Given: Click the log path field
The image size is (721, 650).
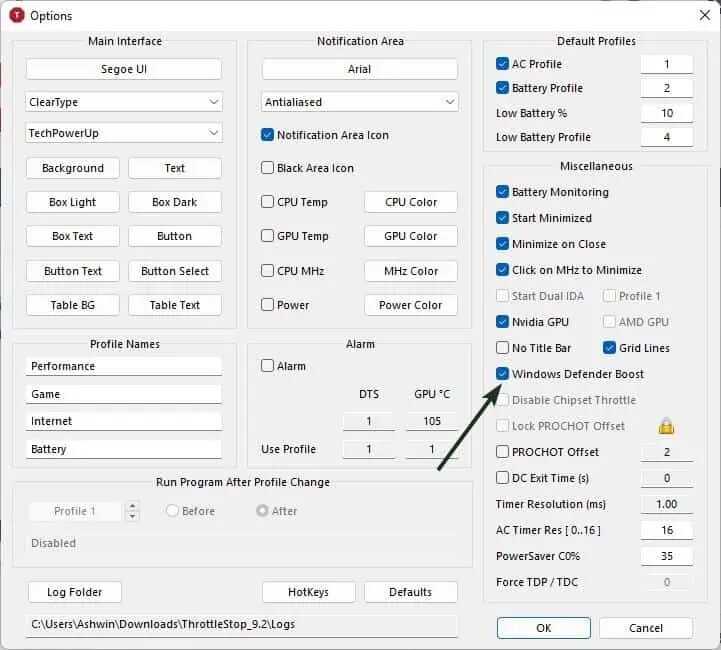Looking at the screenshot, I should click(242, 625).
